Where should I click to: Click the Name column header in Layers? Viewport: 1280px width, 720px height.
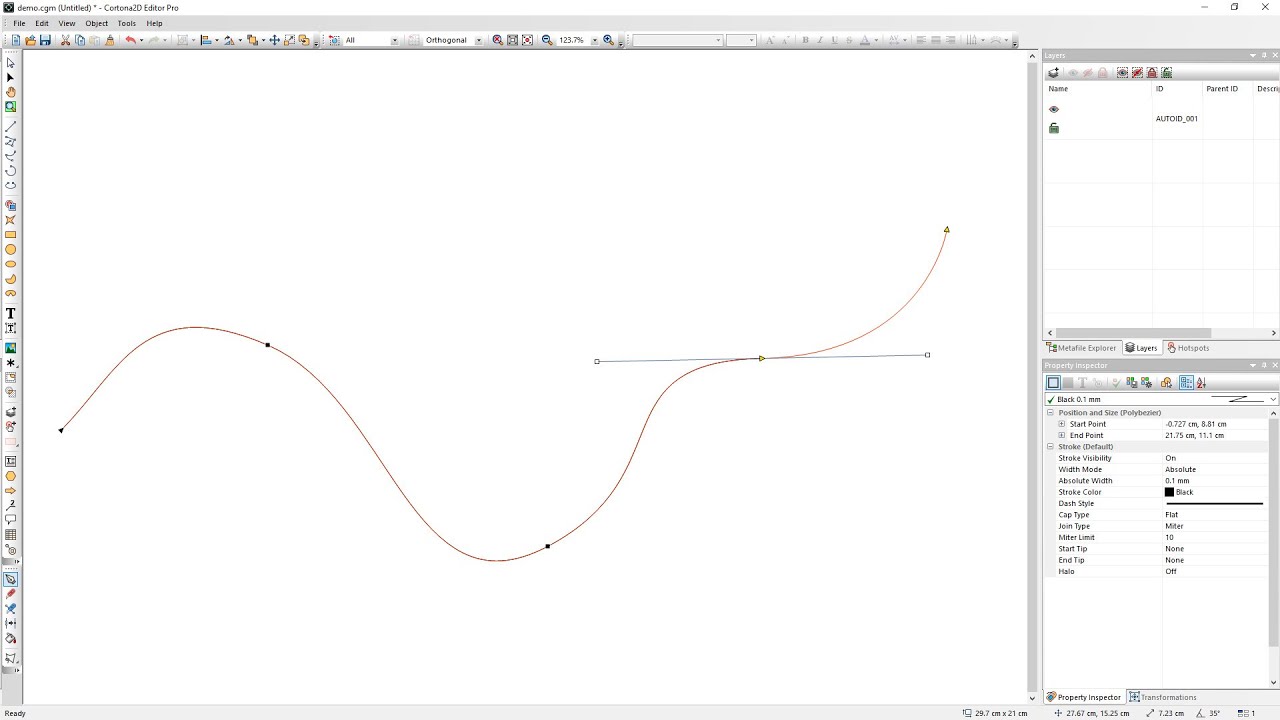point(1098,89)
